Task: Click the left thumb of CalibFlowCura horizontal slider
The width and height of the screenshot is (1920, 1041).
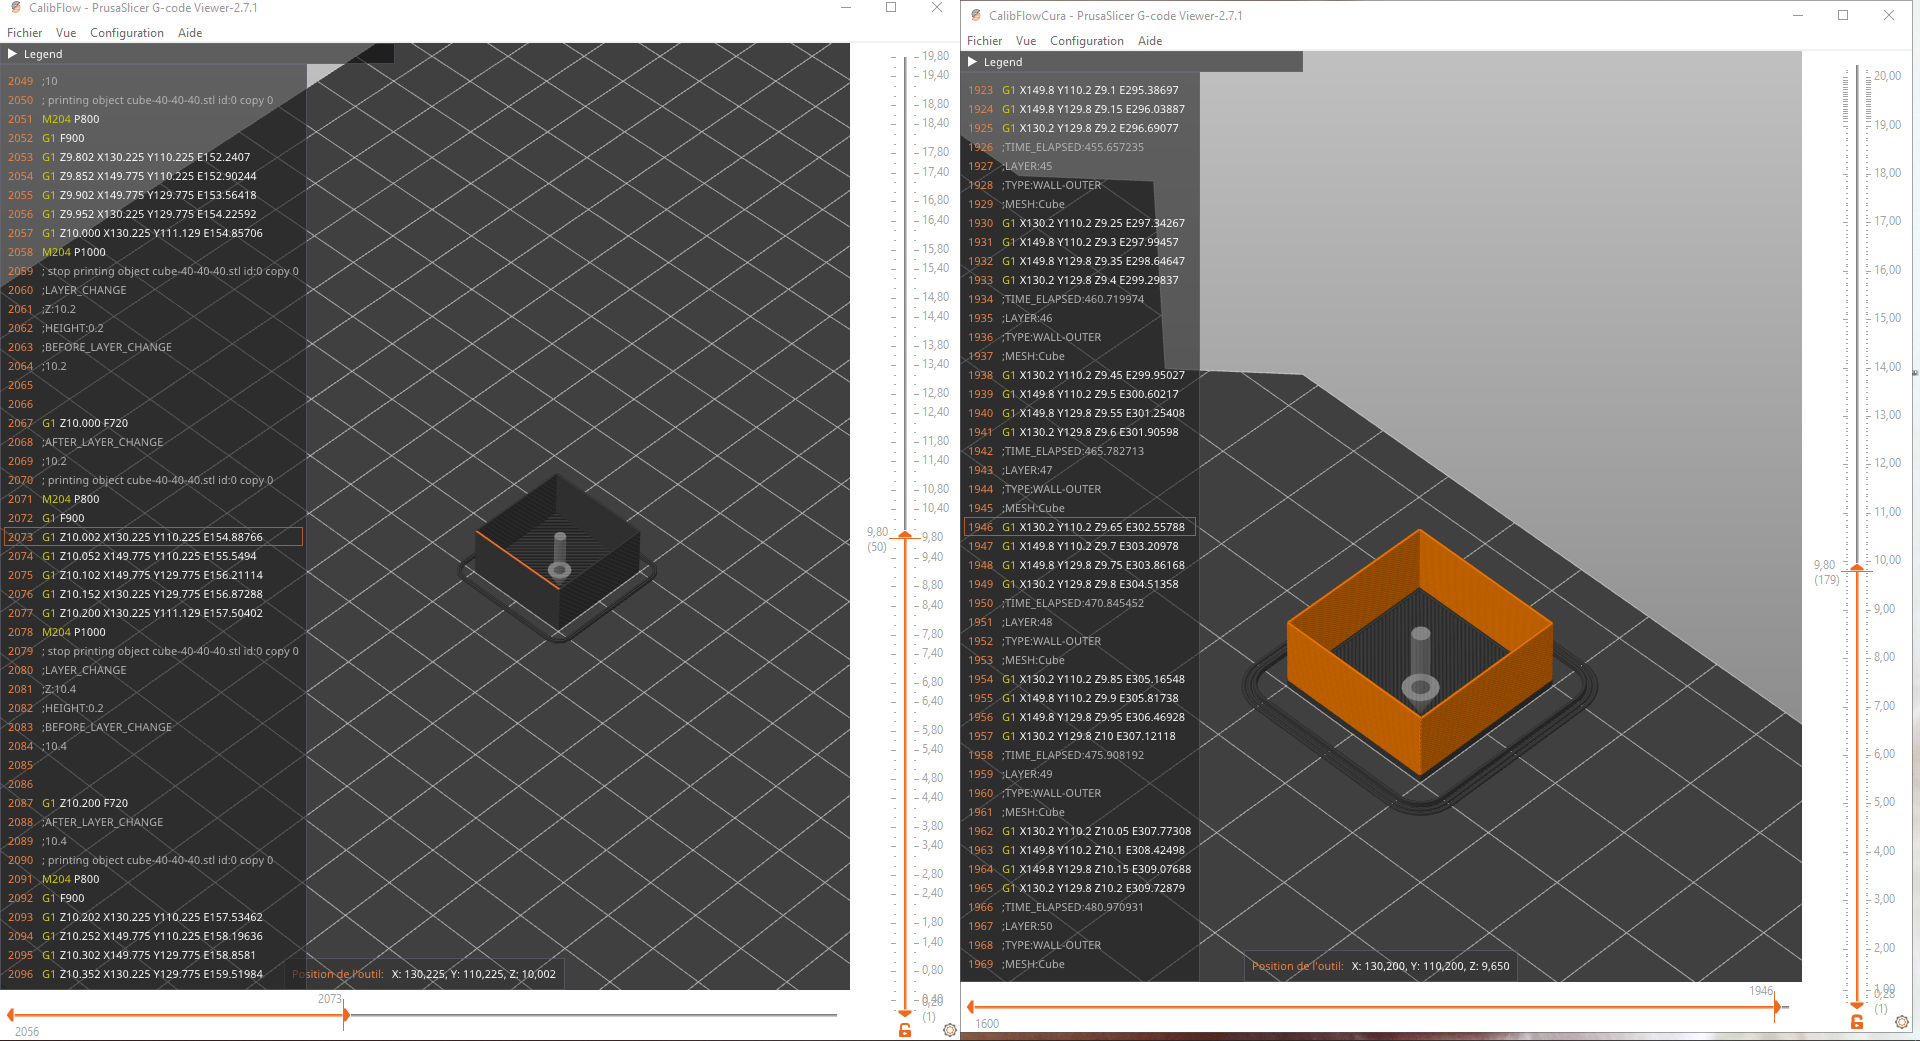Action: pyautogui.click(x=970, y=1007)
